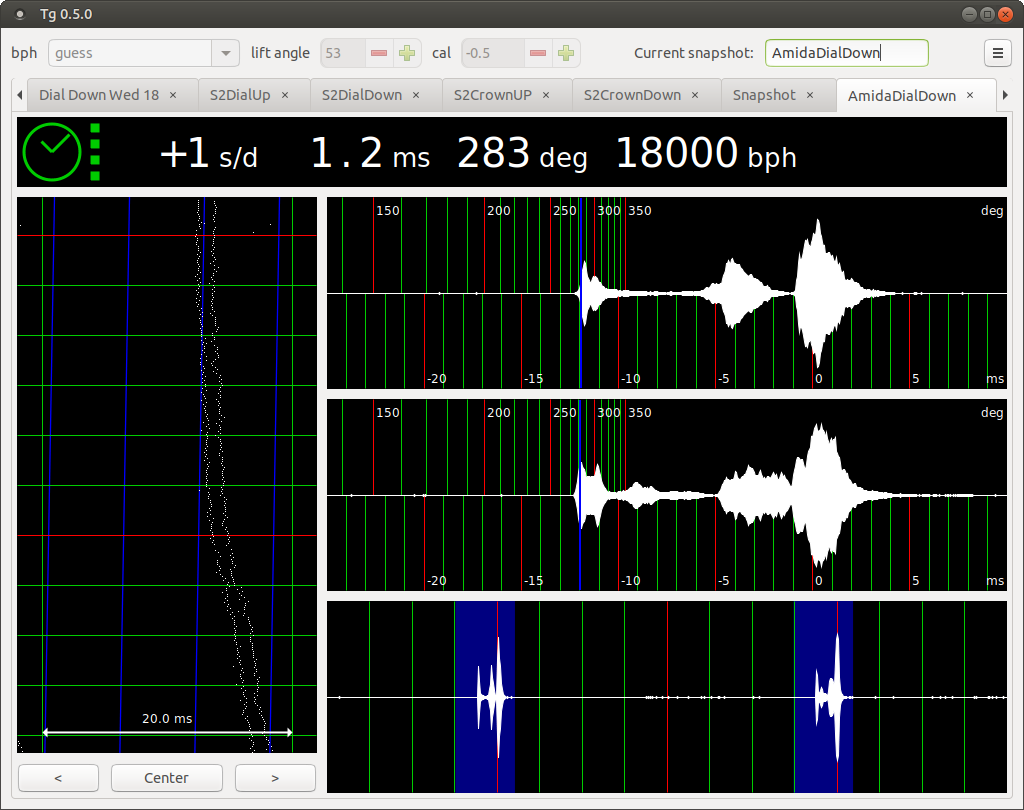Open the hamburger menu button

997,53
